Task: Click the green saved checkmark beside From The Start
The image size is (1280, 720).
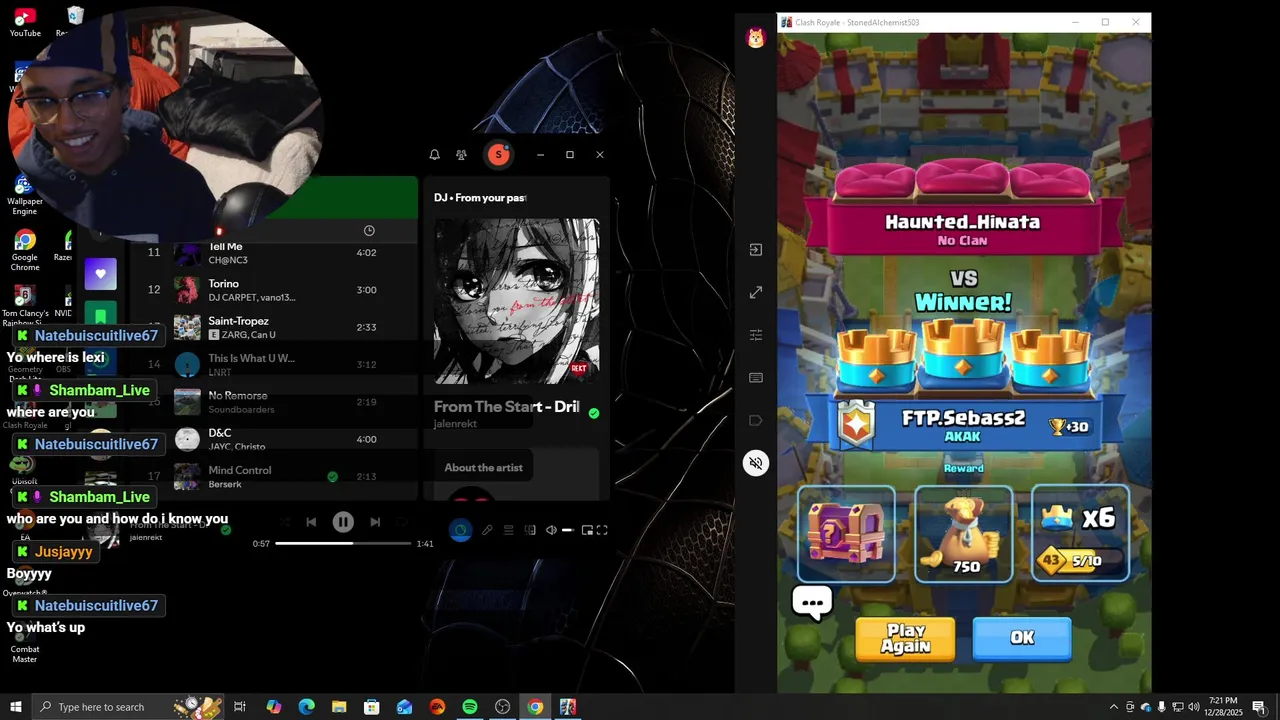Action: 594,413
